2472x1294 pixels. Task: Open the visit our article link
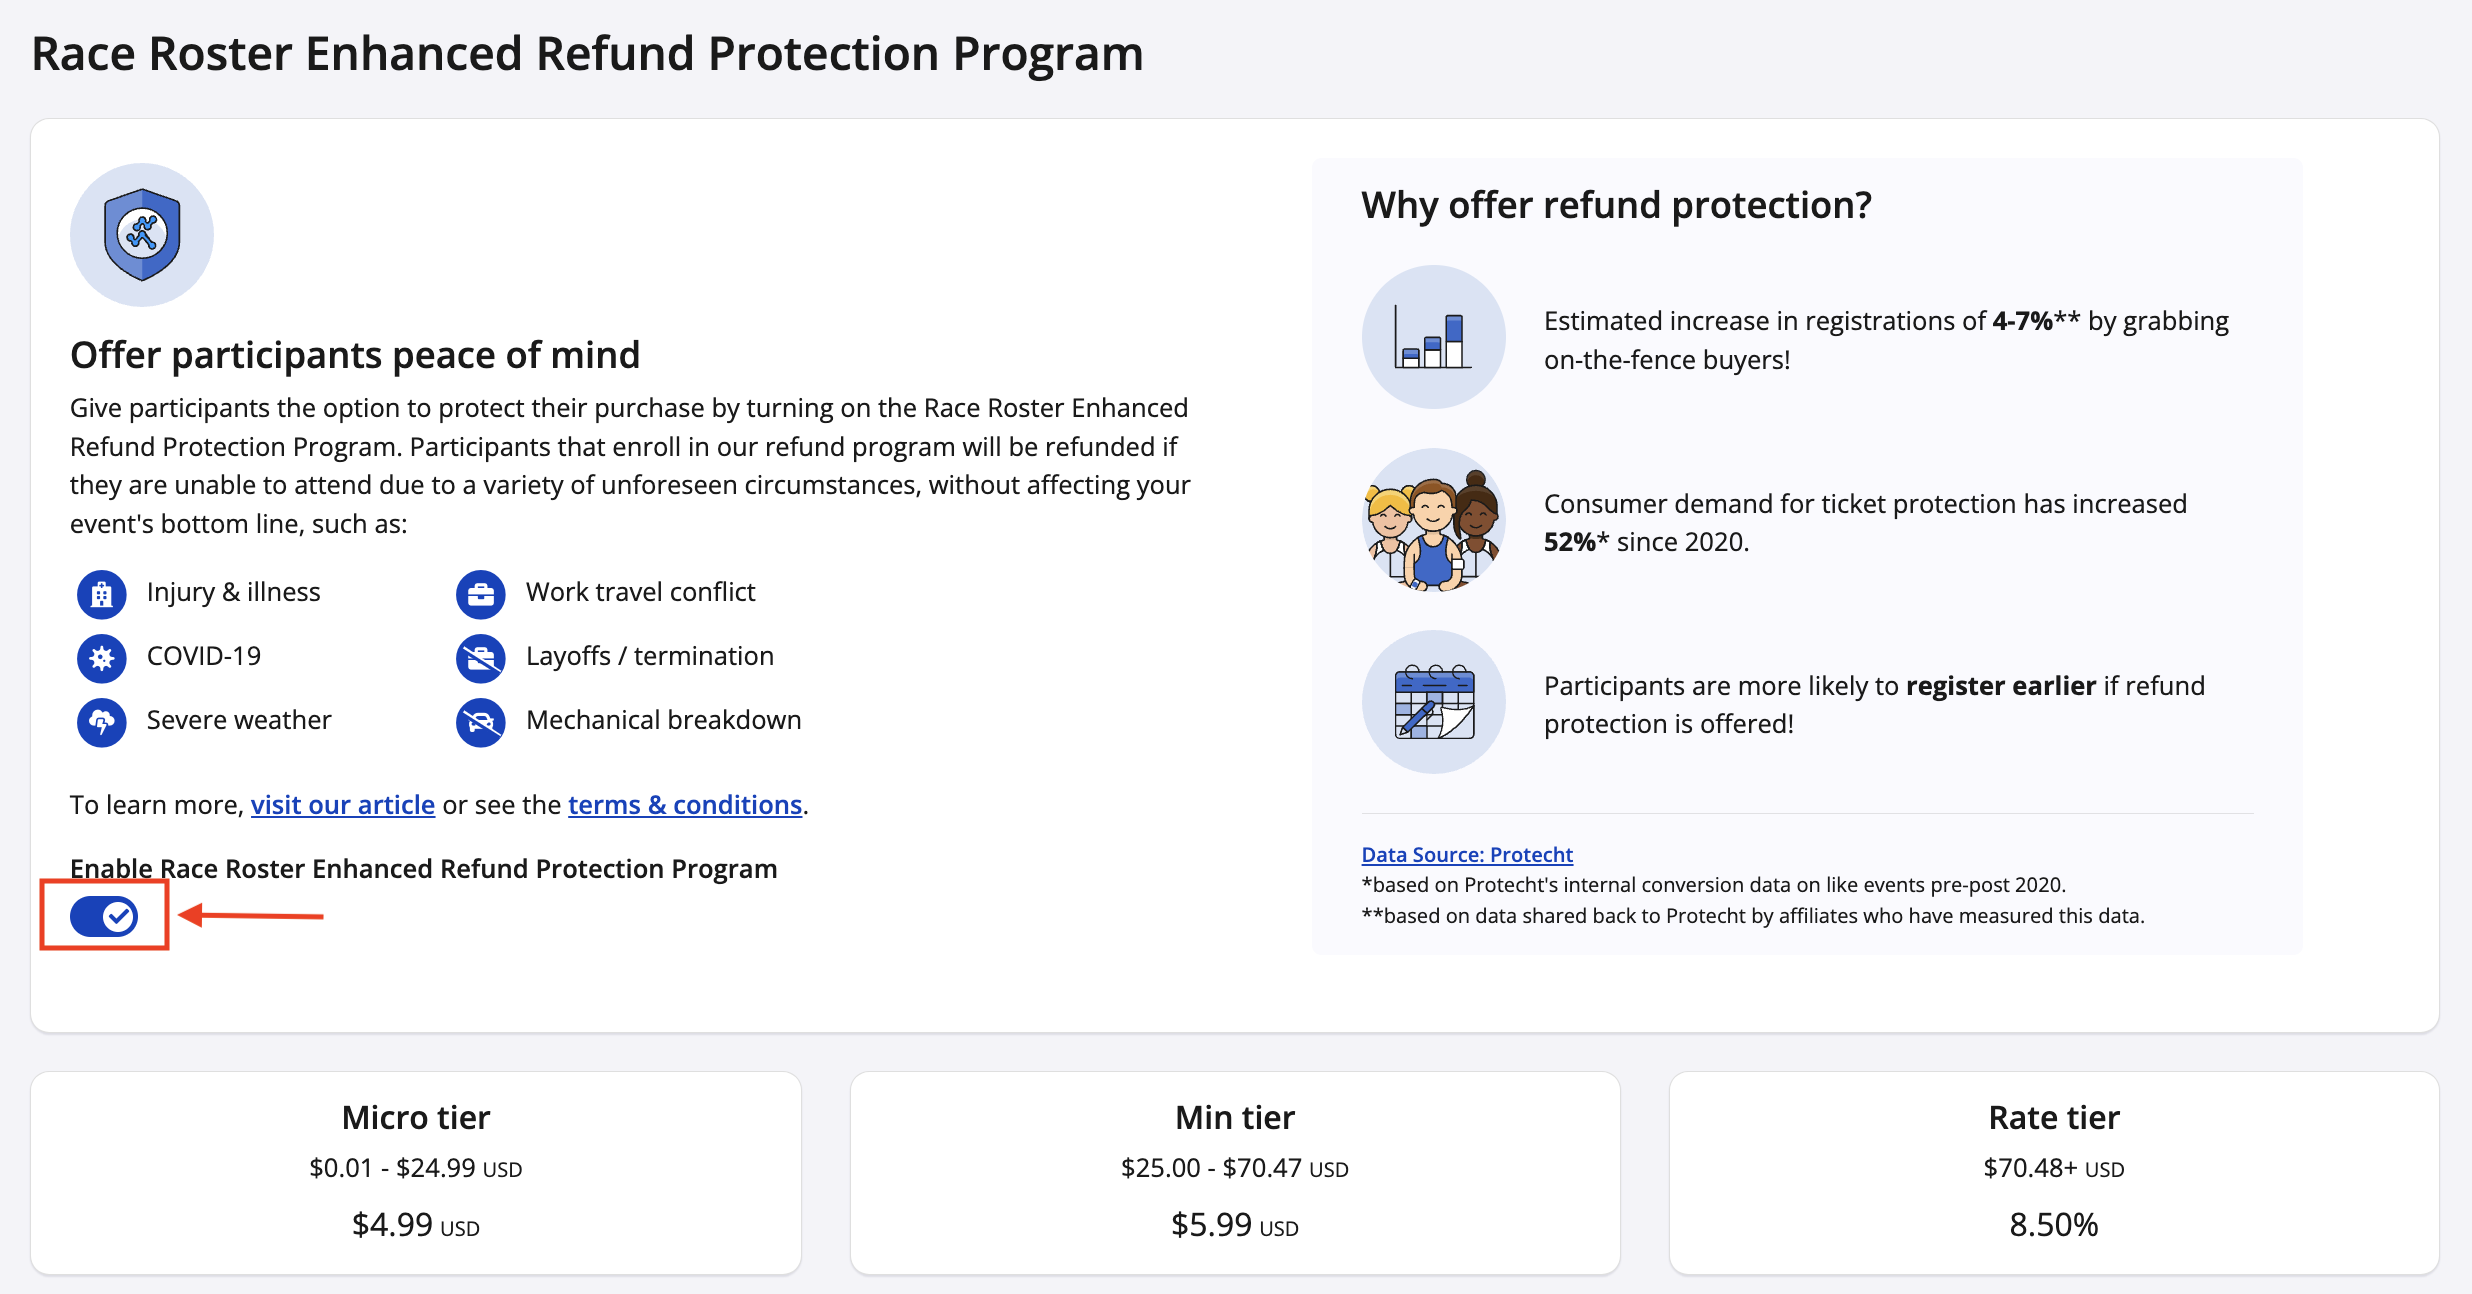coord(343,805)
